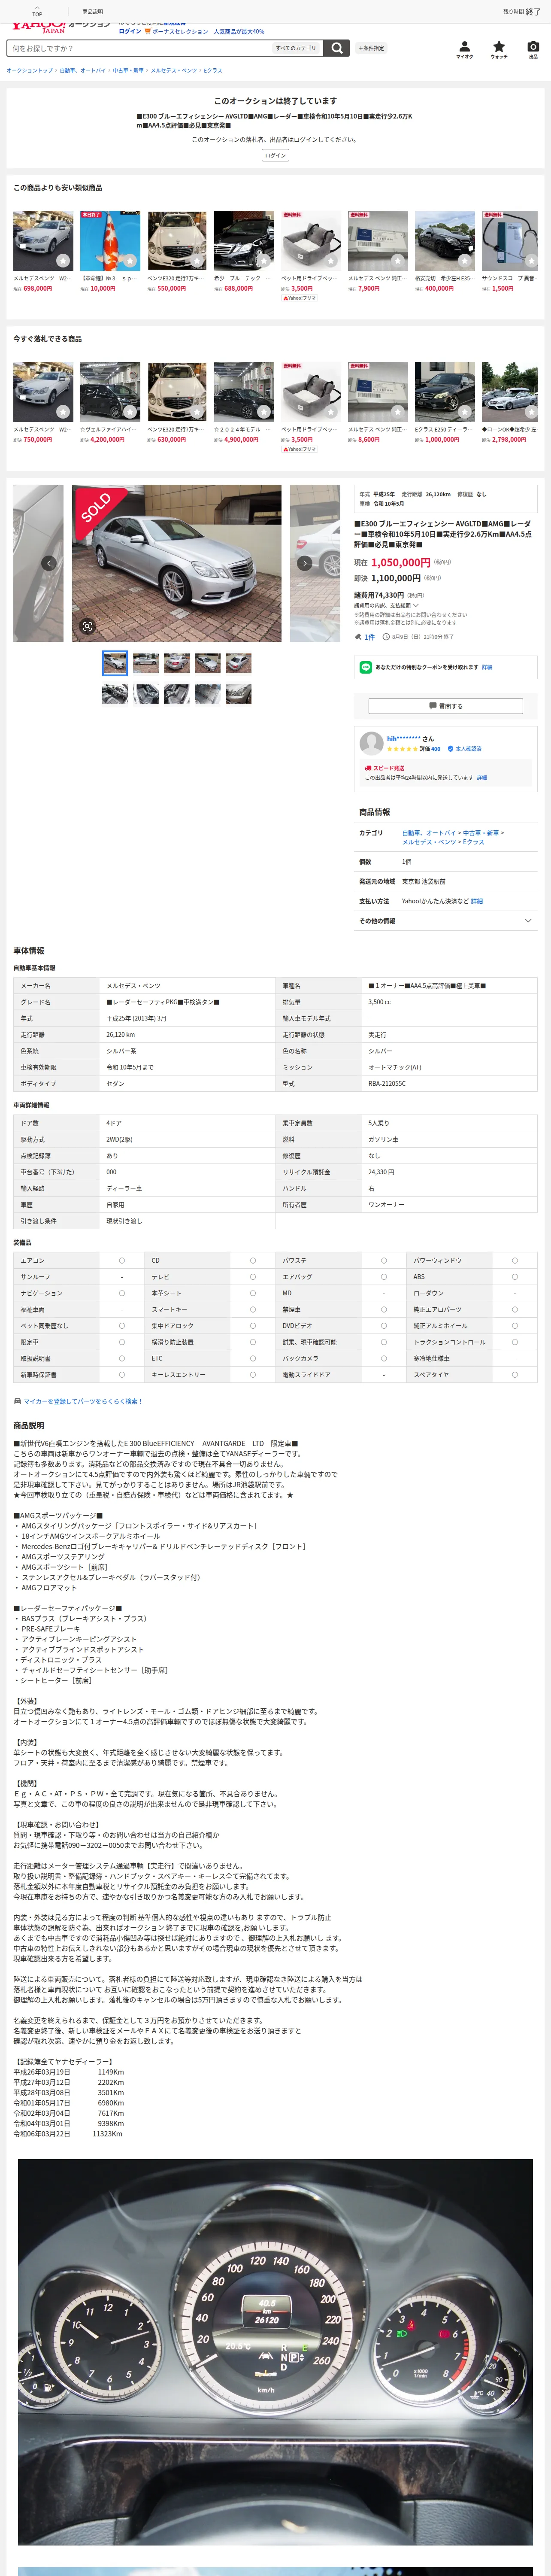The height and width of the screenshot is (2576, 551).
Task: Click the seller's grey avatar icon
Action: [x=371, y=743]
